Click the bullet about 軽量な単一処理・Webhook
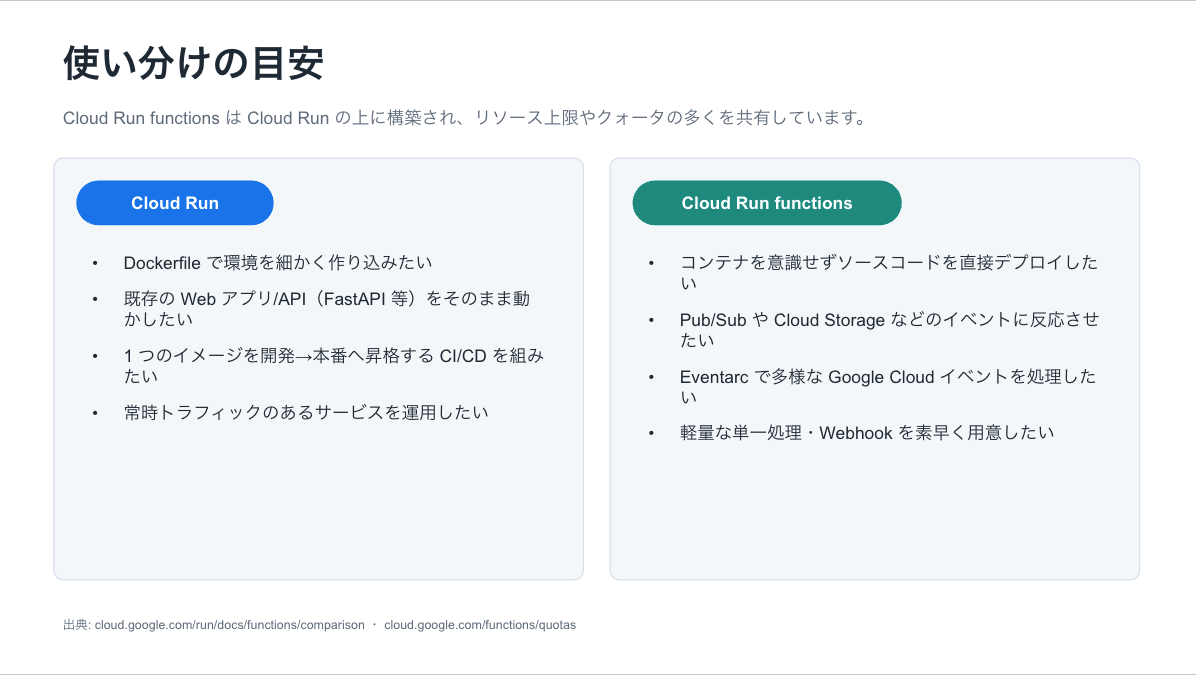 click(x=866, y=433)
